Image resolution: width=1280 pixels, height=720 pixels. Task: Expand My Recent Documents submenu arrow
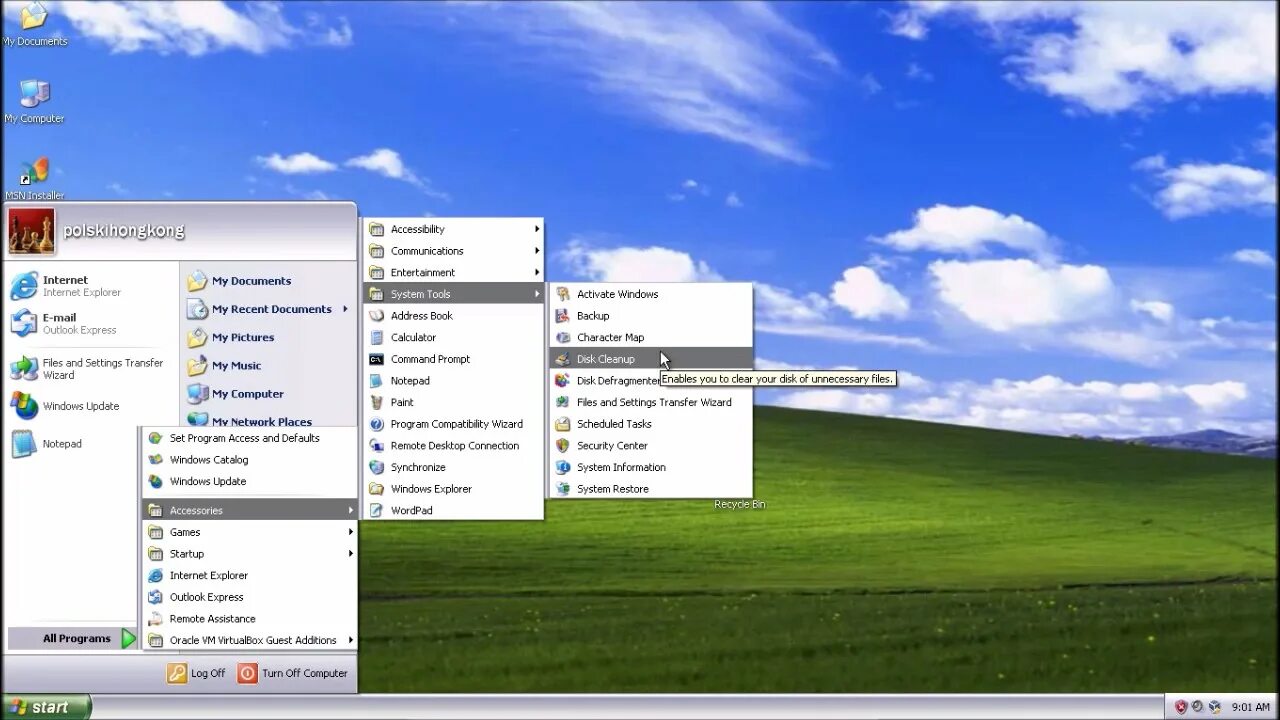346,309
